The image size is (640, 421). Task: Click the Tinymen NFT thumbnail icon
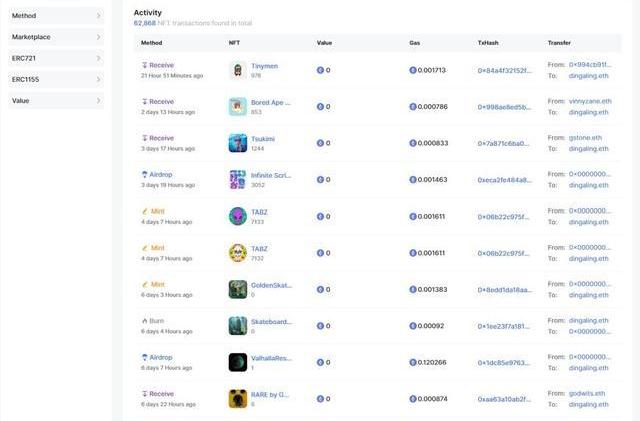coord(237,70)
